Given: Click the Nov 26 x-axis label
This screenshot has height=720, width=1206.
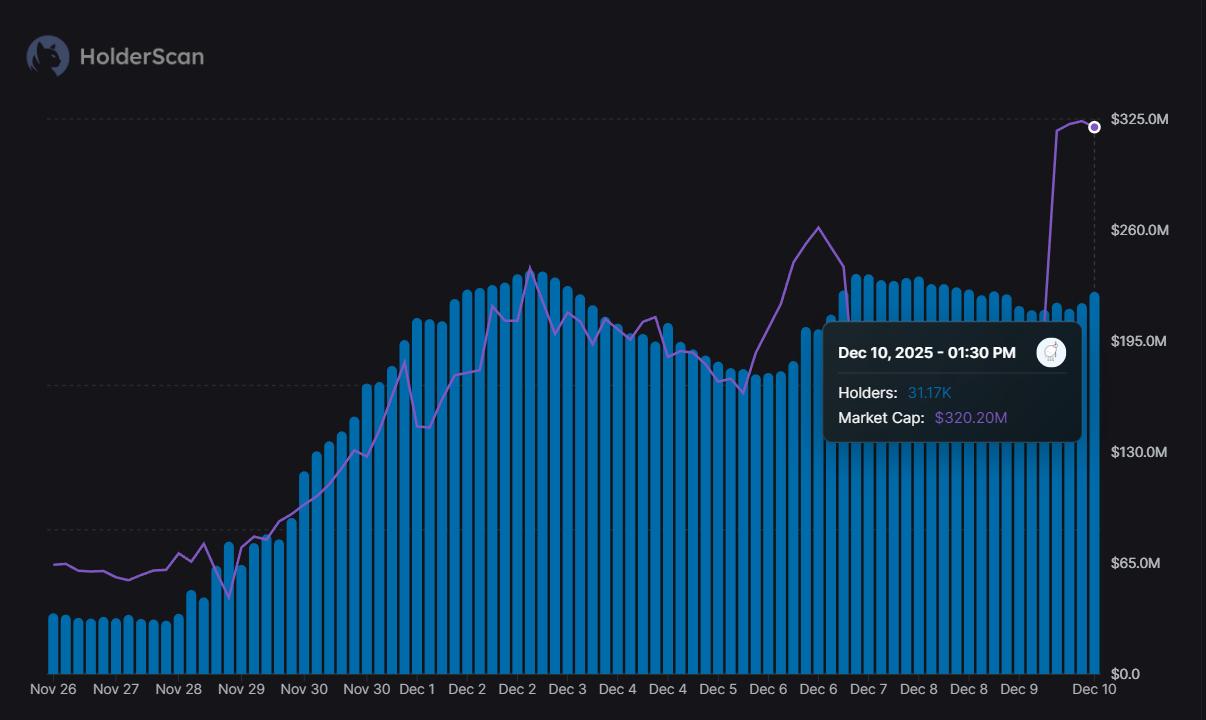Looking at the screenshot, I should pos(53,689).
